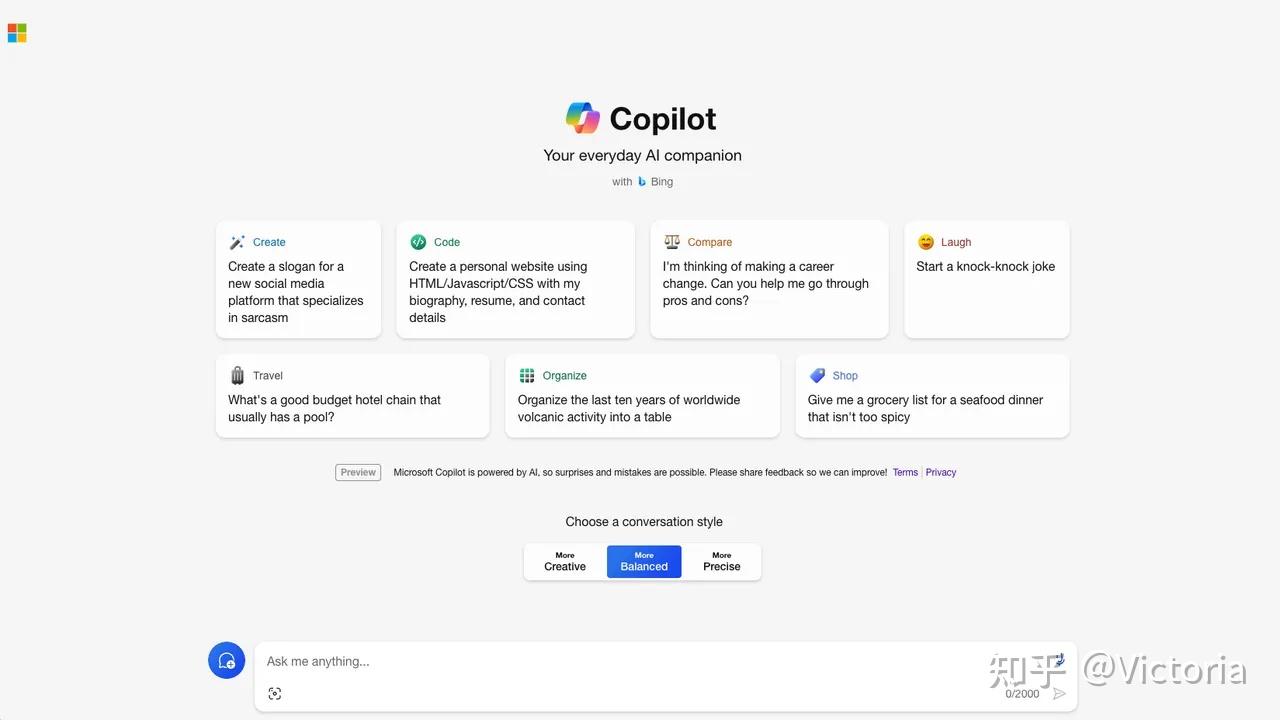Click the Organize card's grid icon
Screen dimensions: 1280x720
(x=527, y=375)
